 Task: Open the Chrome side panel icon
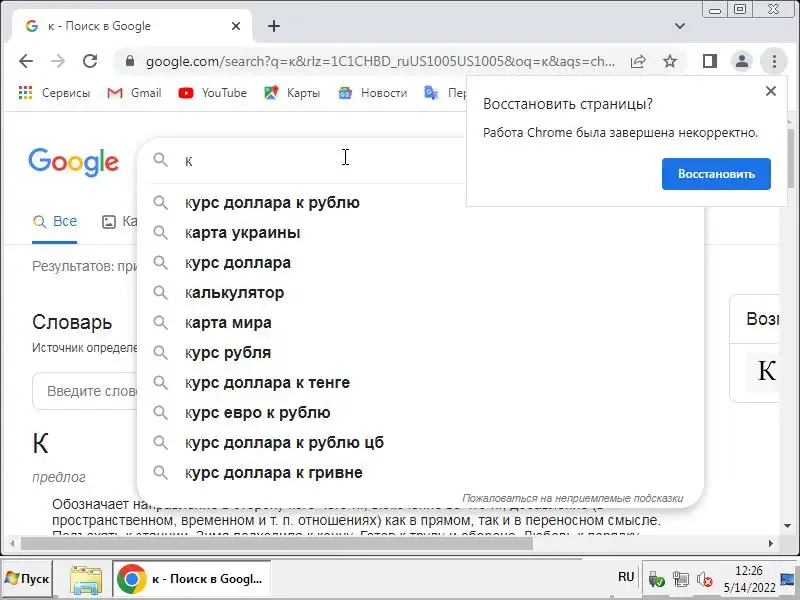point(710,61)
